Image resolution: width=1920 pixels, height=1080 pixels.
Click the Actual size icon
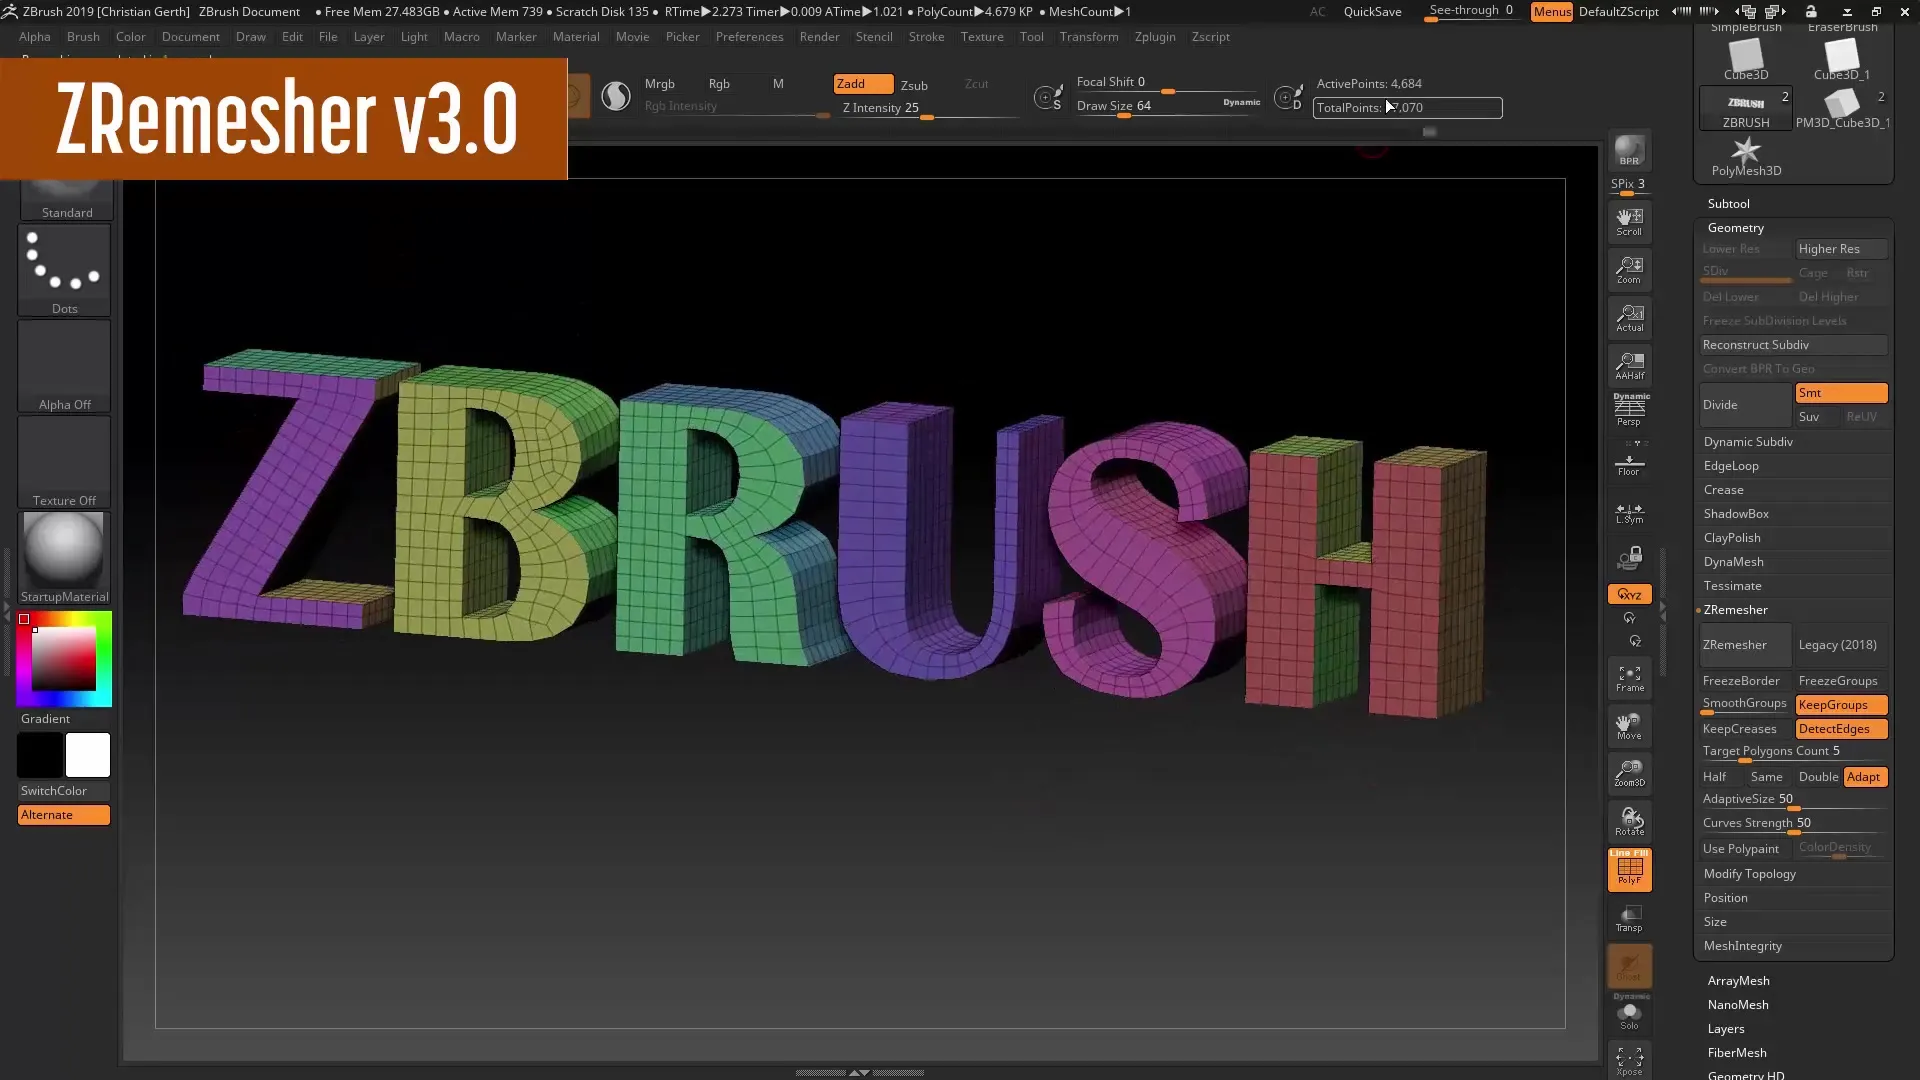pos(1629,318)
